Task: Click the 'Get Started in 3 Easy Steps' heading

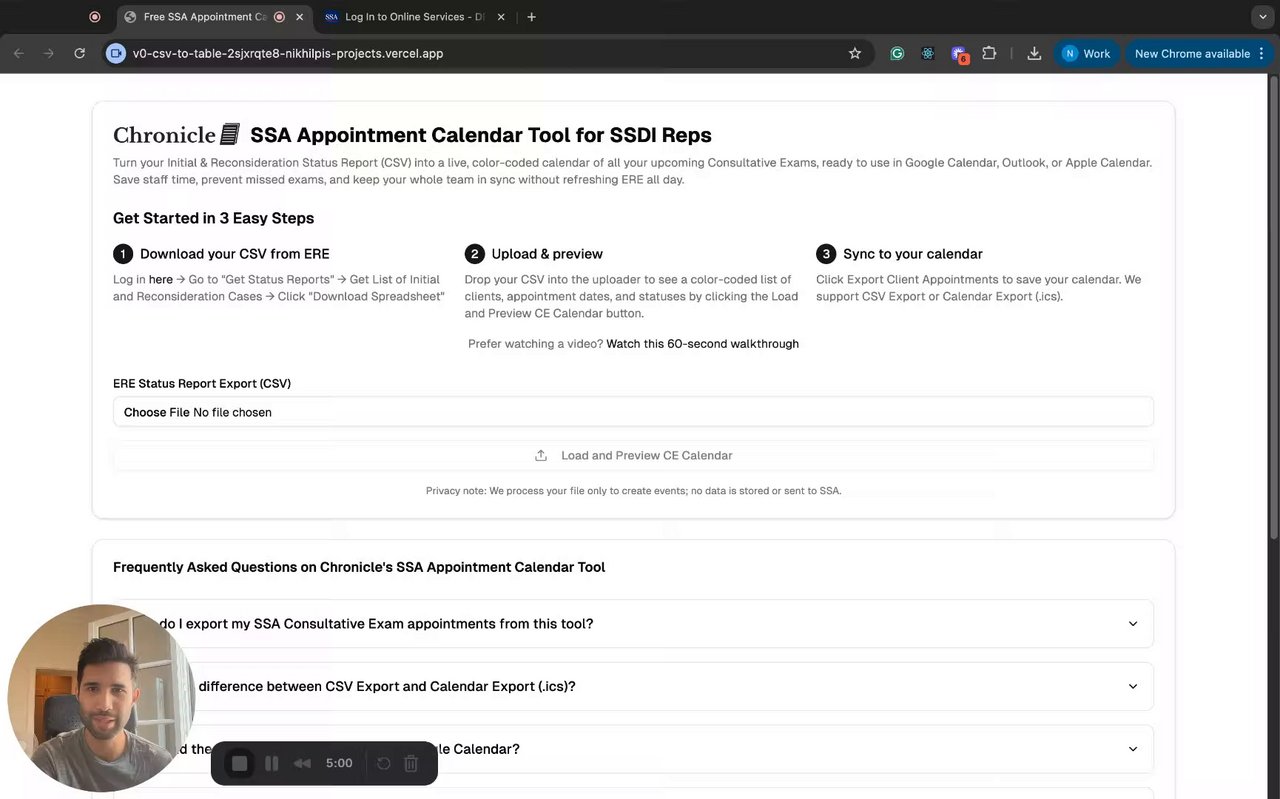Action: (213, 218)
